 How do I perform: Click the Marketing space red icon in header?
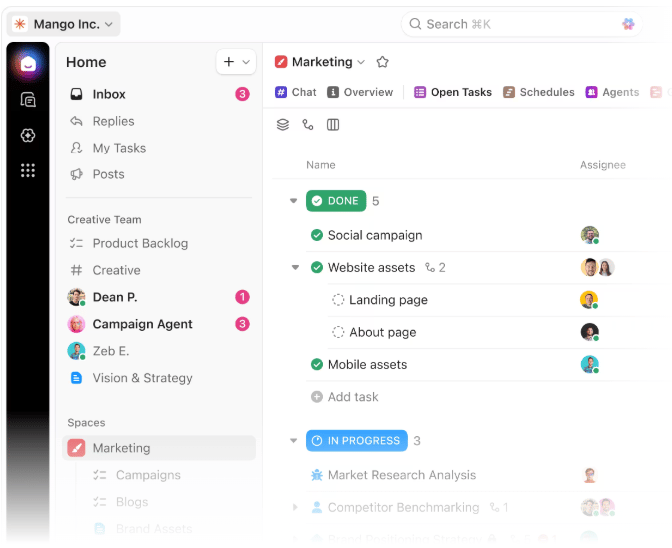[281, 62]
